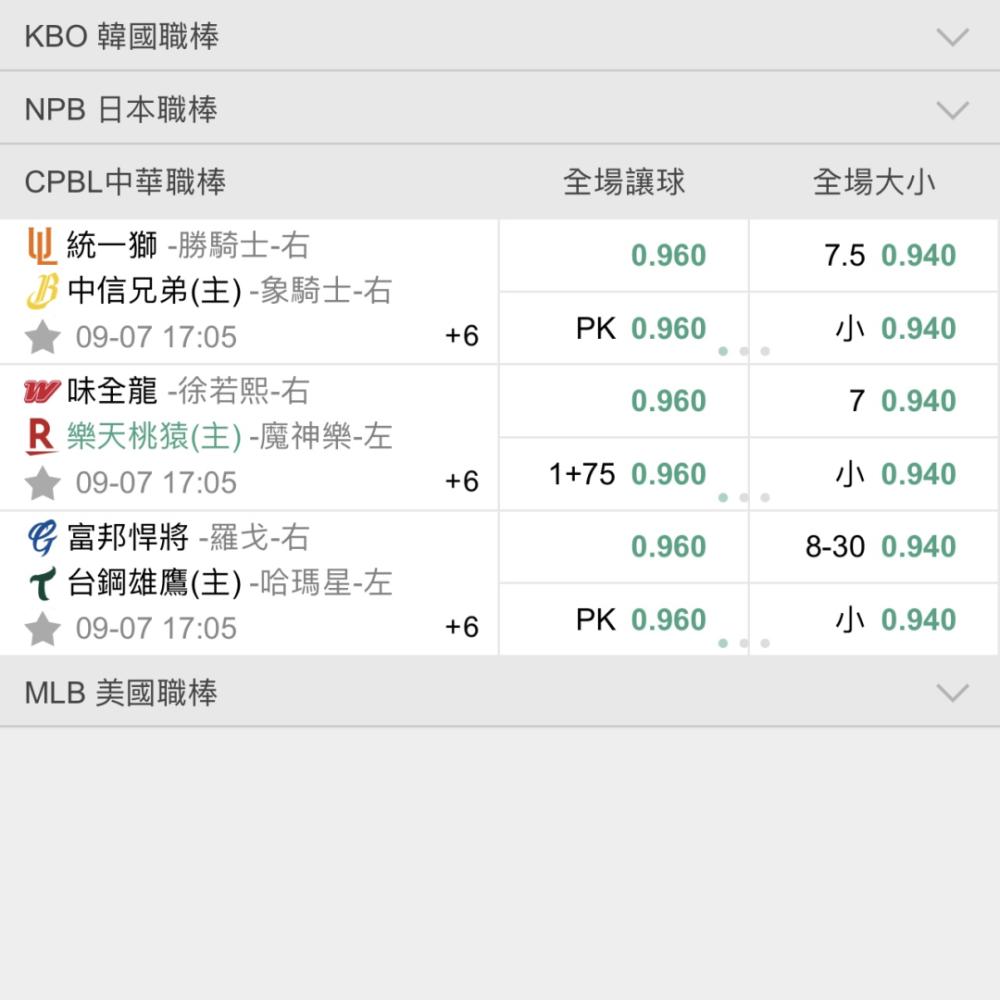Click the Wei Chuan Dragons (味全龍) W logo
1000x1000 pixels.
click(42, 391)
